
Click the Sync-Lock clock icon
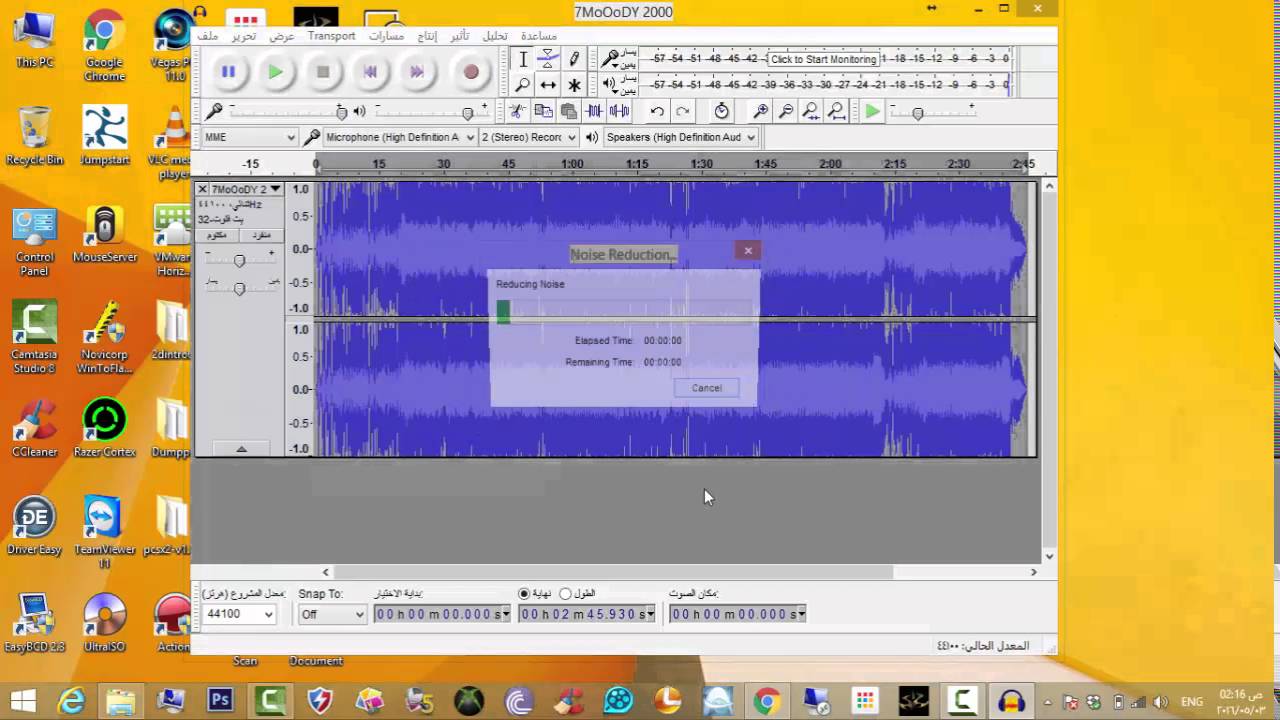click(x=721, y=112)
